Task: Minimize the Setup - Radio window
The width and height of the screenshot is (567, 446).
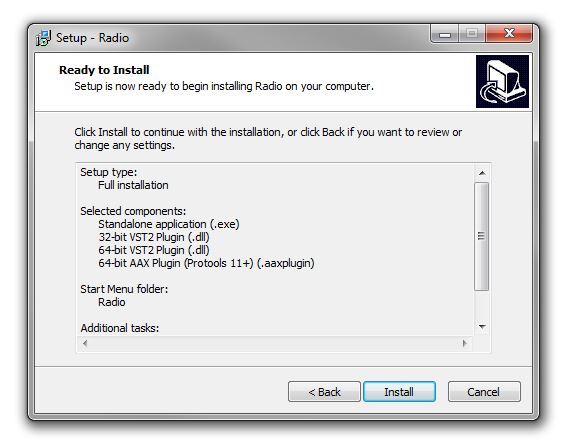Action: click(445, 34)
